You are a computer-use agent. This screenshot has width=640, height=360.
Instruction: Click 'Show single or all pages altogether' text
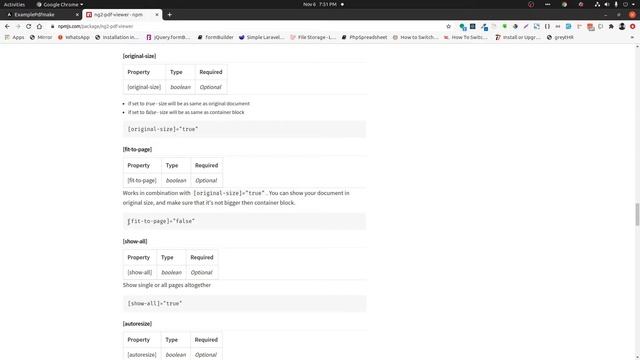point(167,285)
